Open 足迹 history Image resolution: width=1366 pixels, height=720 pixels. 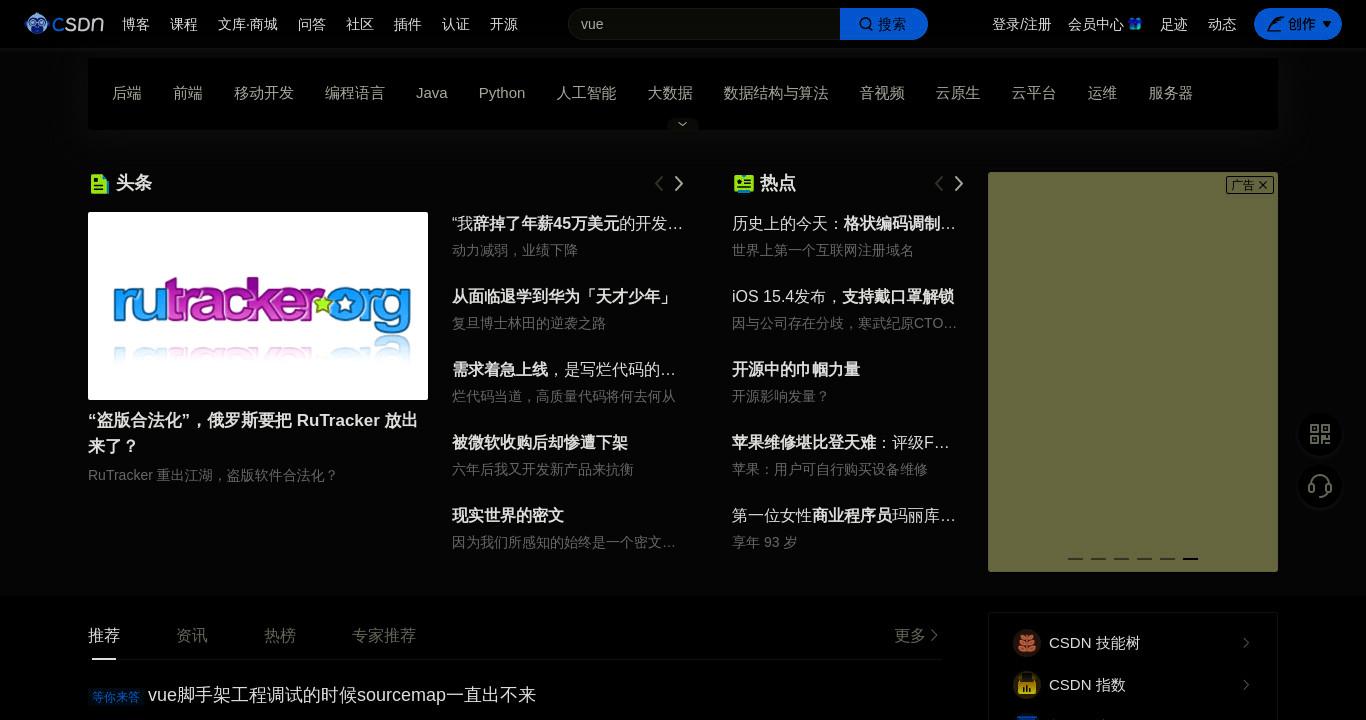1174,24
